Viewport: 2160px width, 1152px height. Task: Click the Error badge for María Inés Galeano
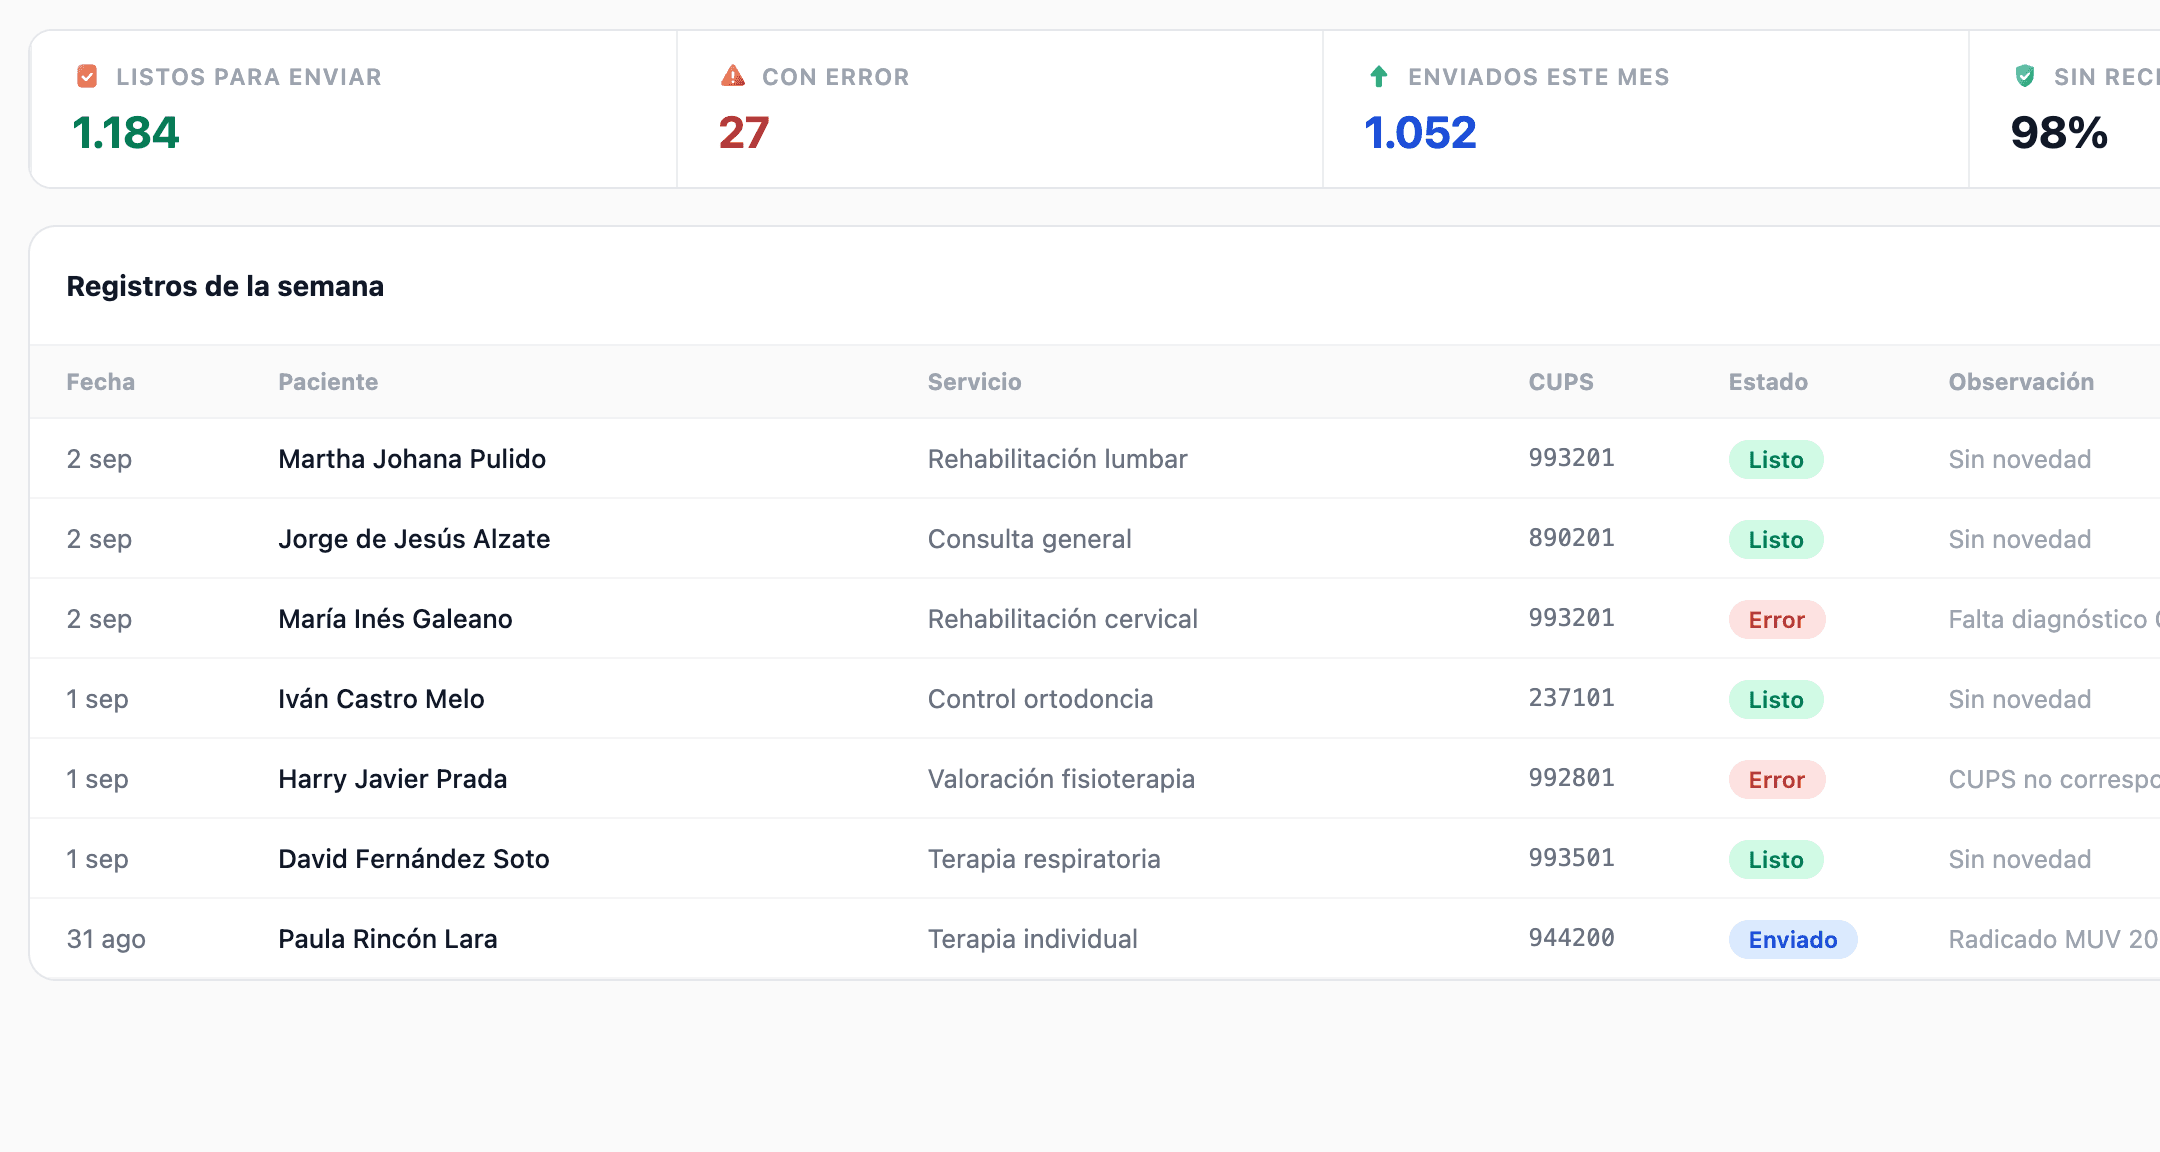pos(1777,620)
